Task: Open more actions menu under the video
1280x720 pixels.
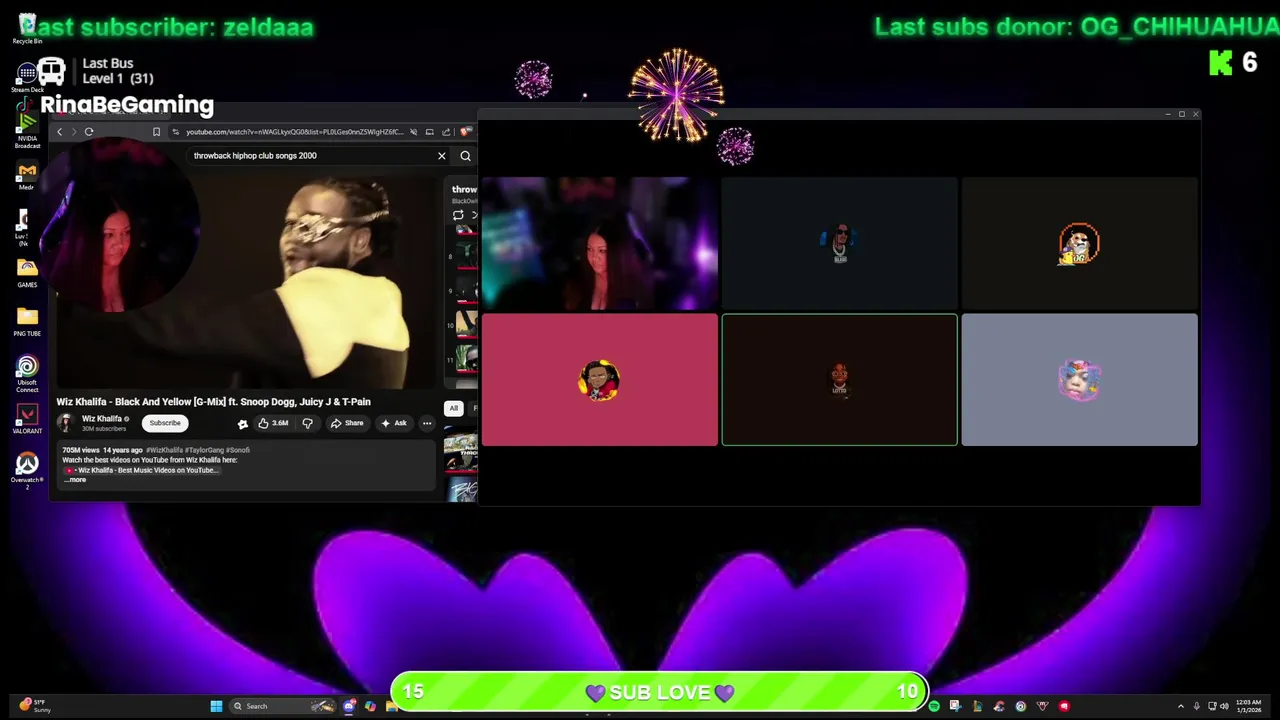Action: click(427, 423)
